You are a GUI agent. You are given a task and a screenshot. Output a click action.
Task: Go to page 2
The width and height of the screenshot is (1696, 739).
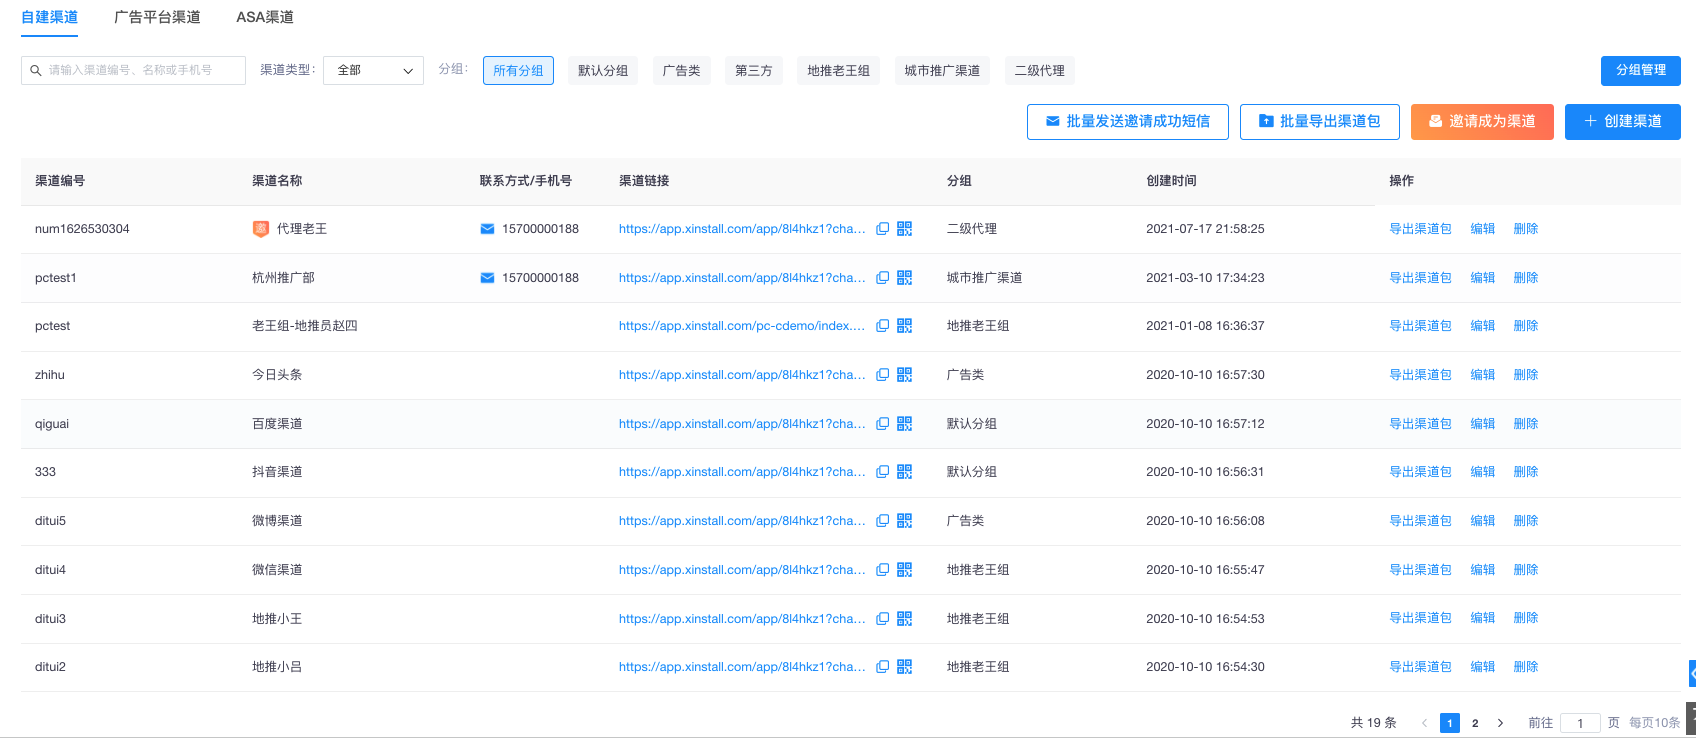tap(1475, 723)
